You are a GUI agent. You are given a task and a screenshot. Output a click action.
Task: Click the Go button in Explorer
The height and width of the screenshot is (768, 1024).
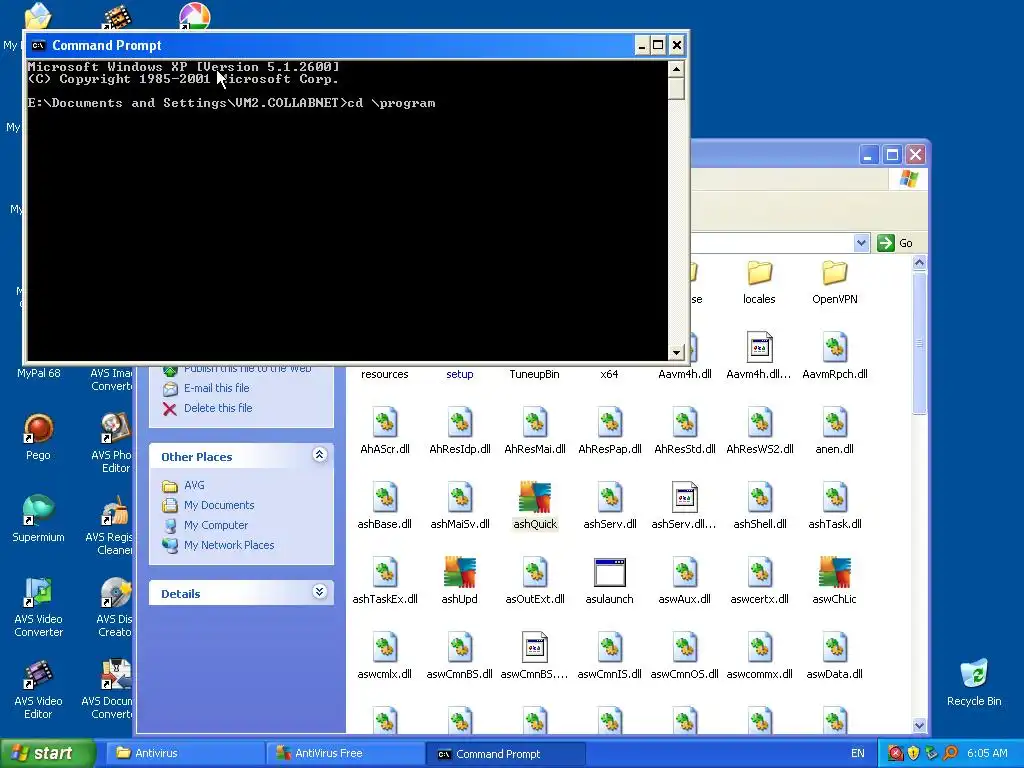point(895,243)
